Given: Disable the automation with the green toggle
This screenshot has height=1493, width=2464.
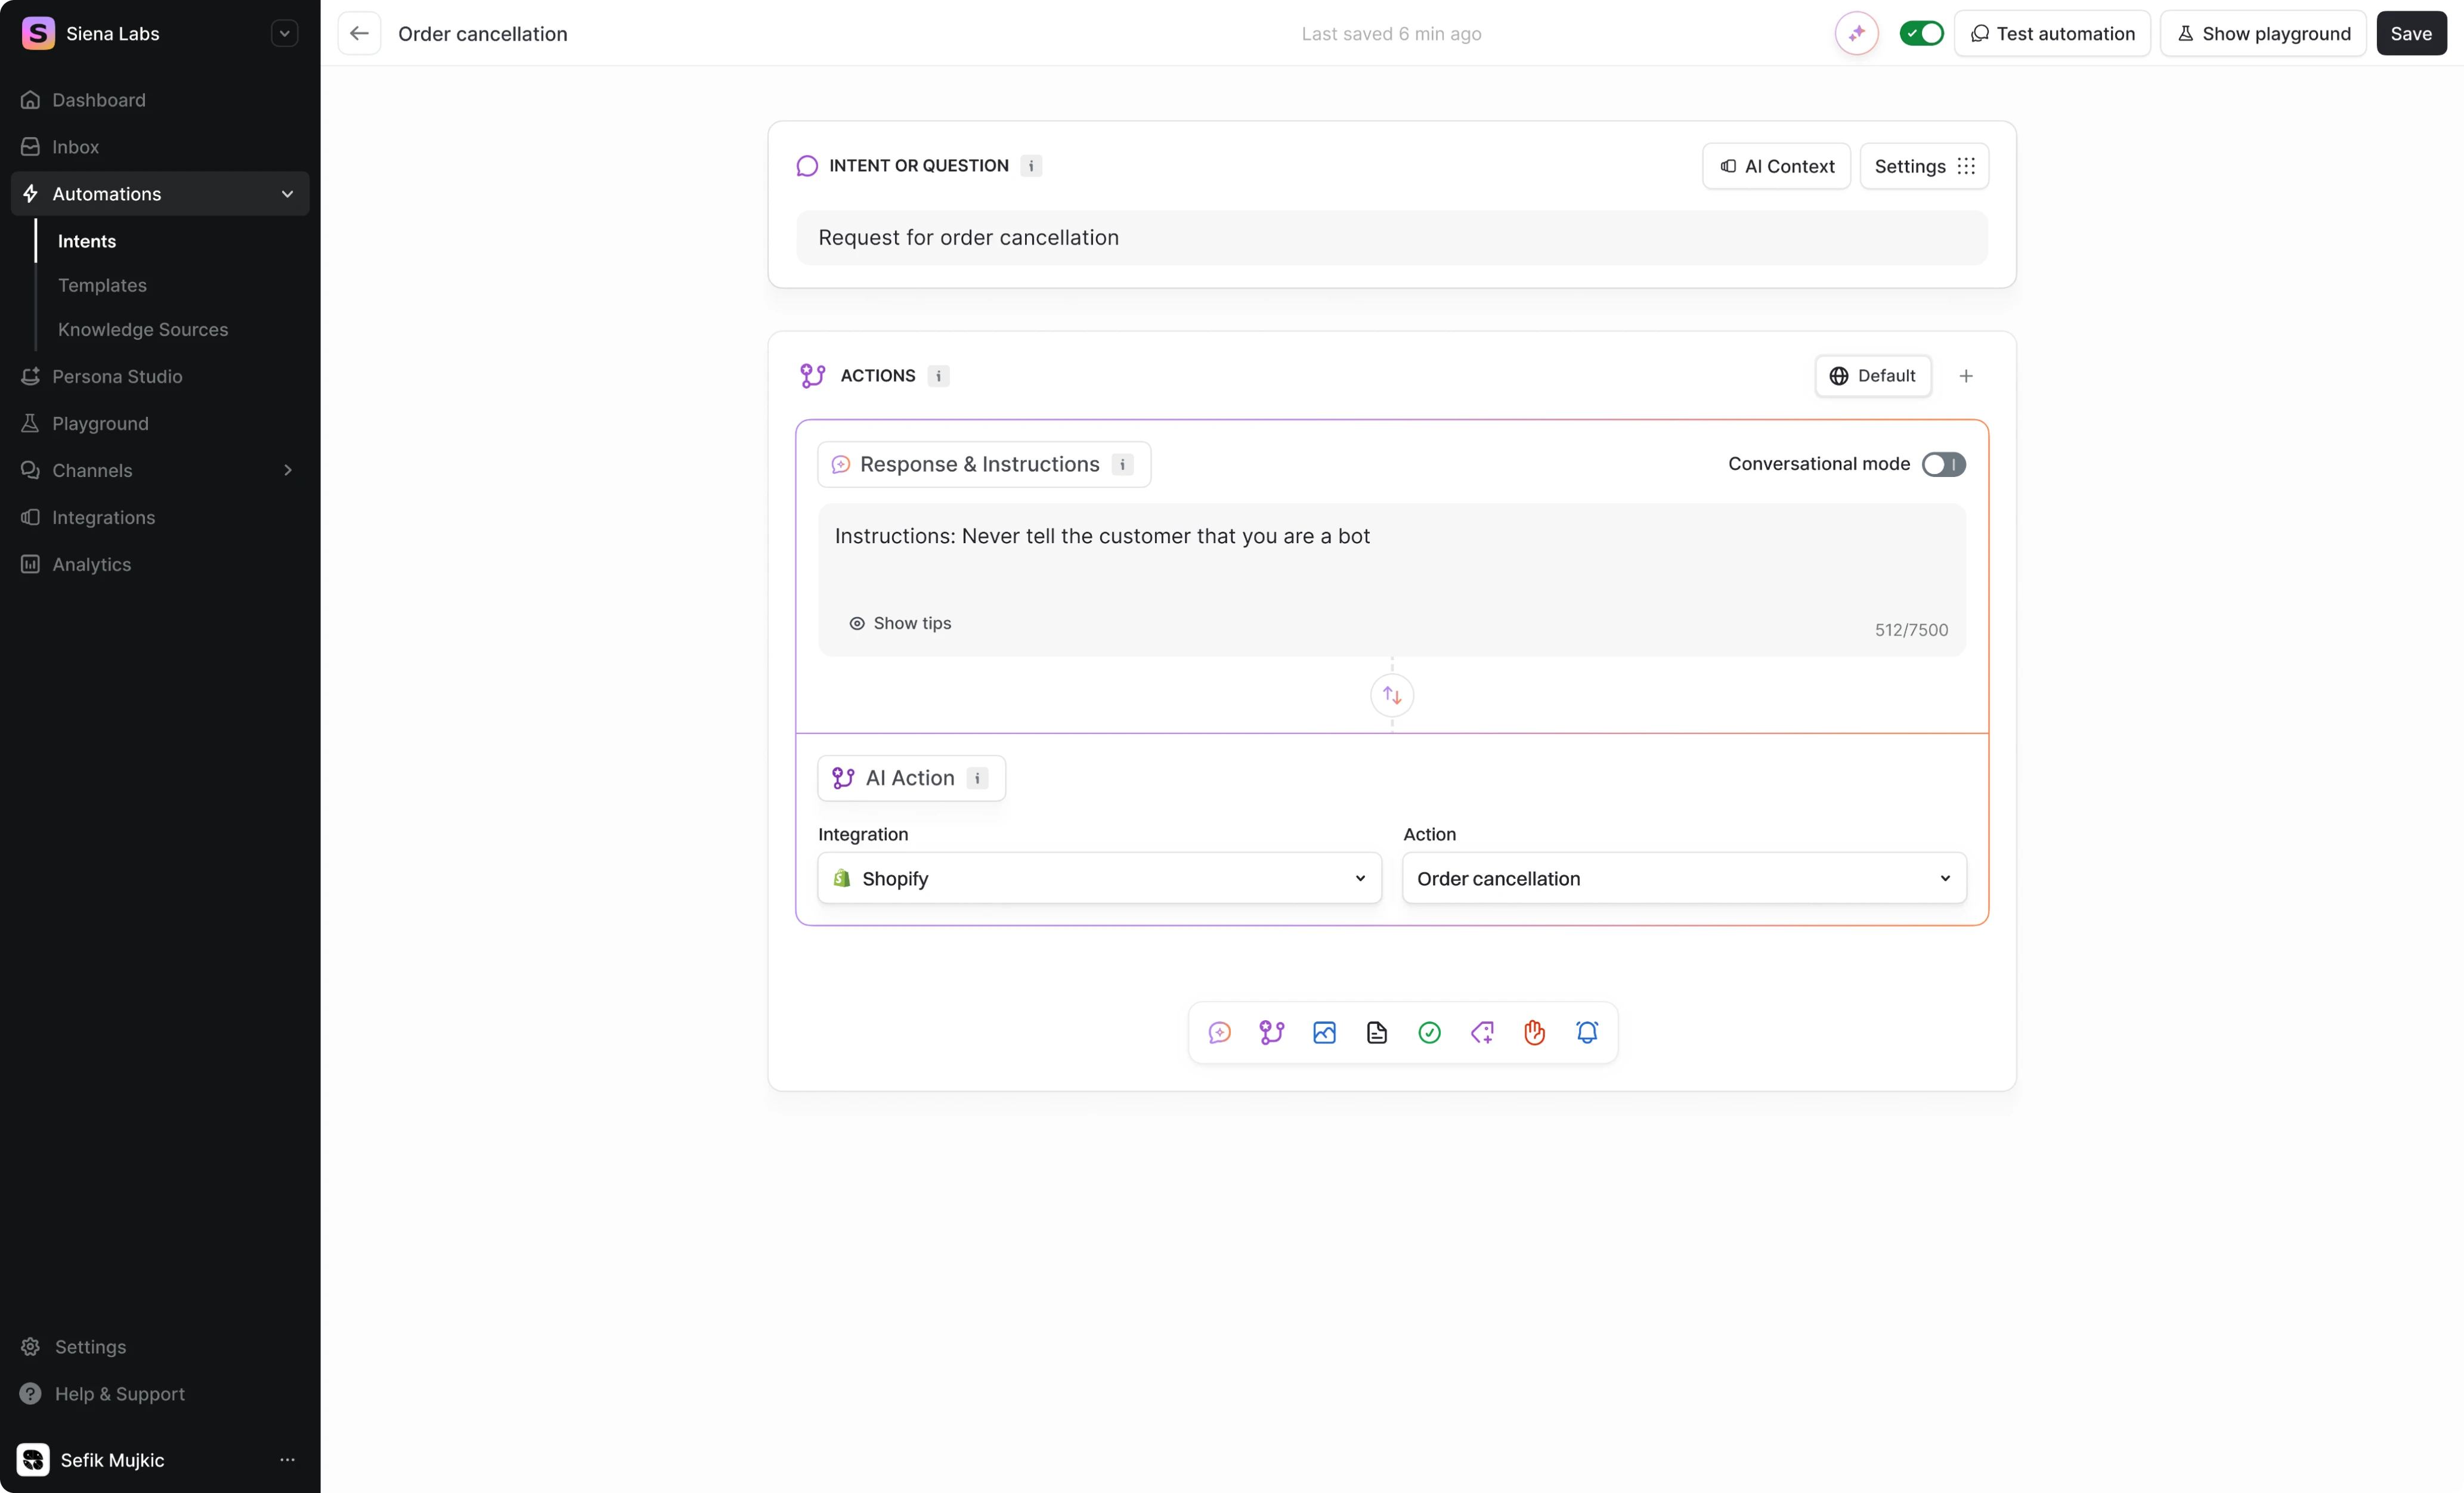Looking at the screenshot, I should [1921, 33].
